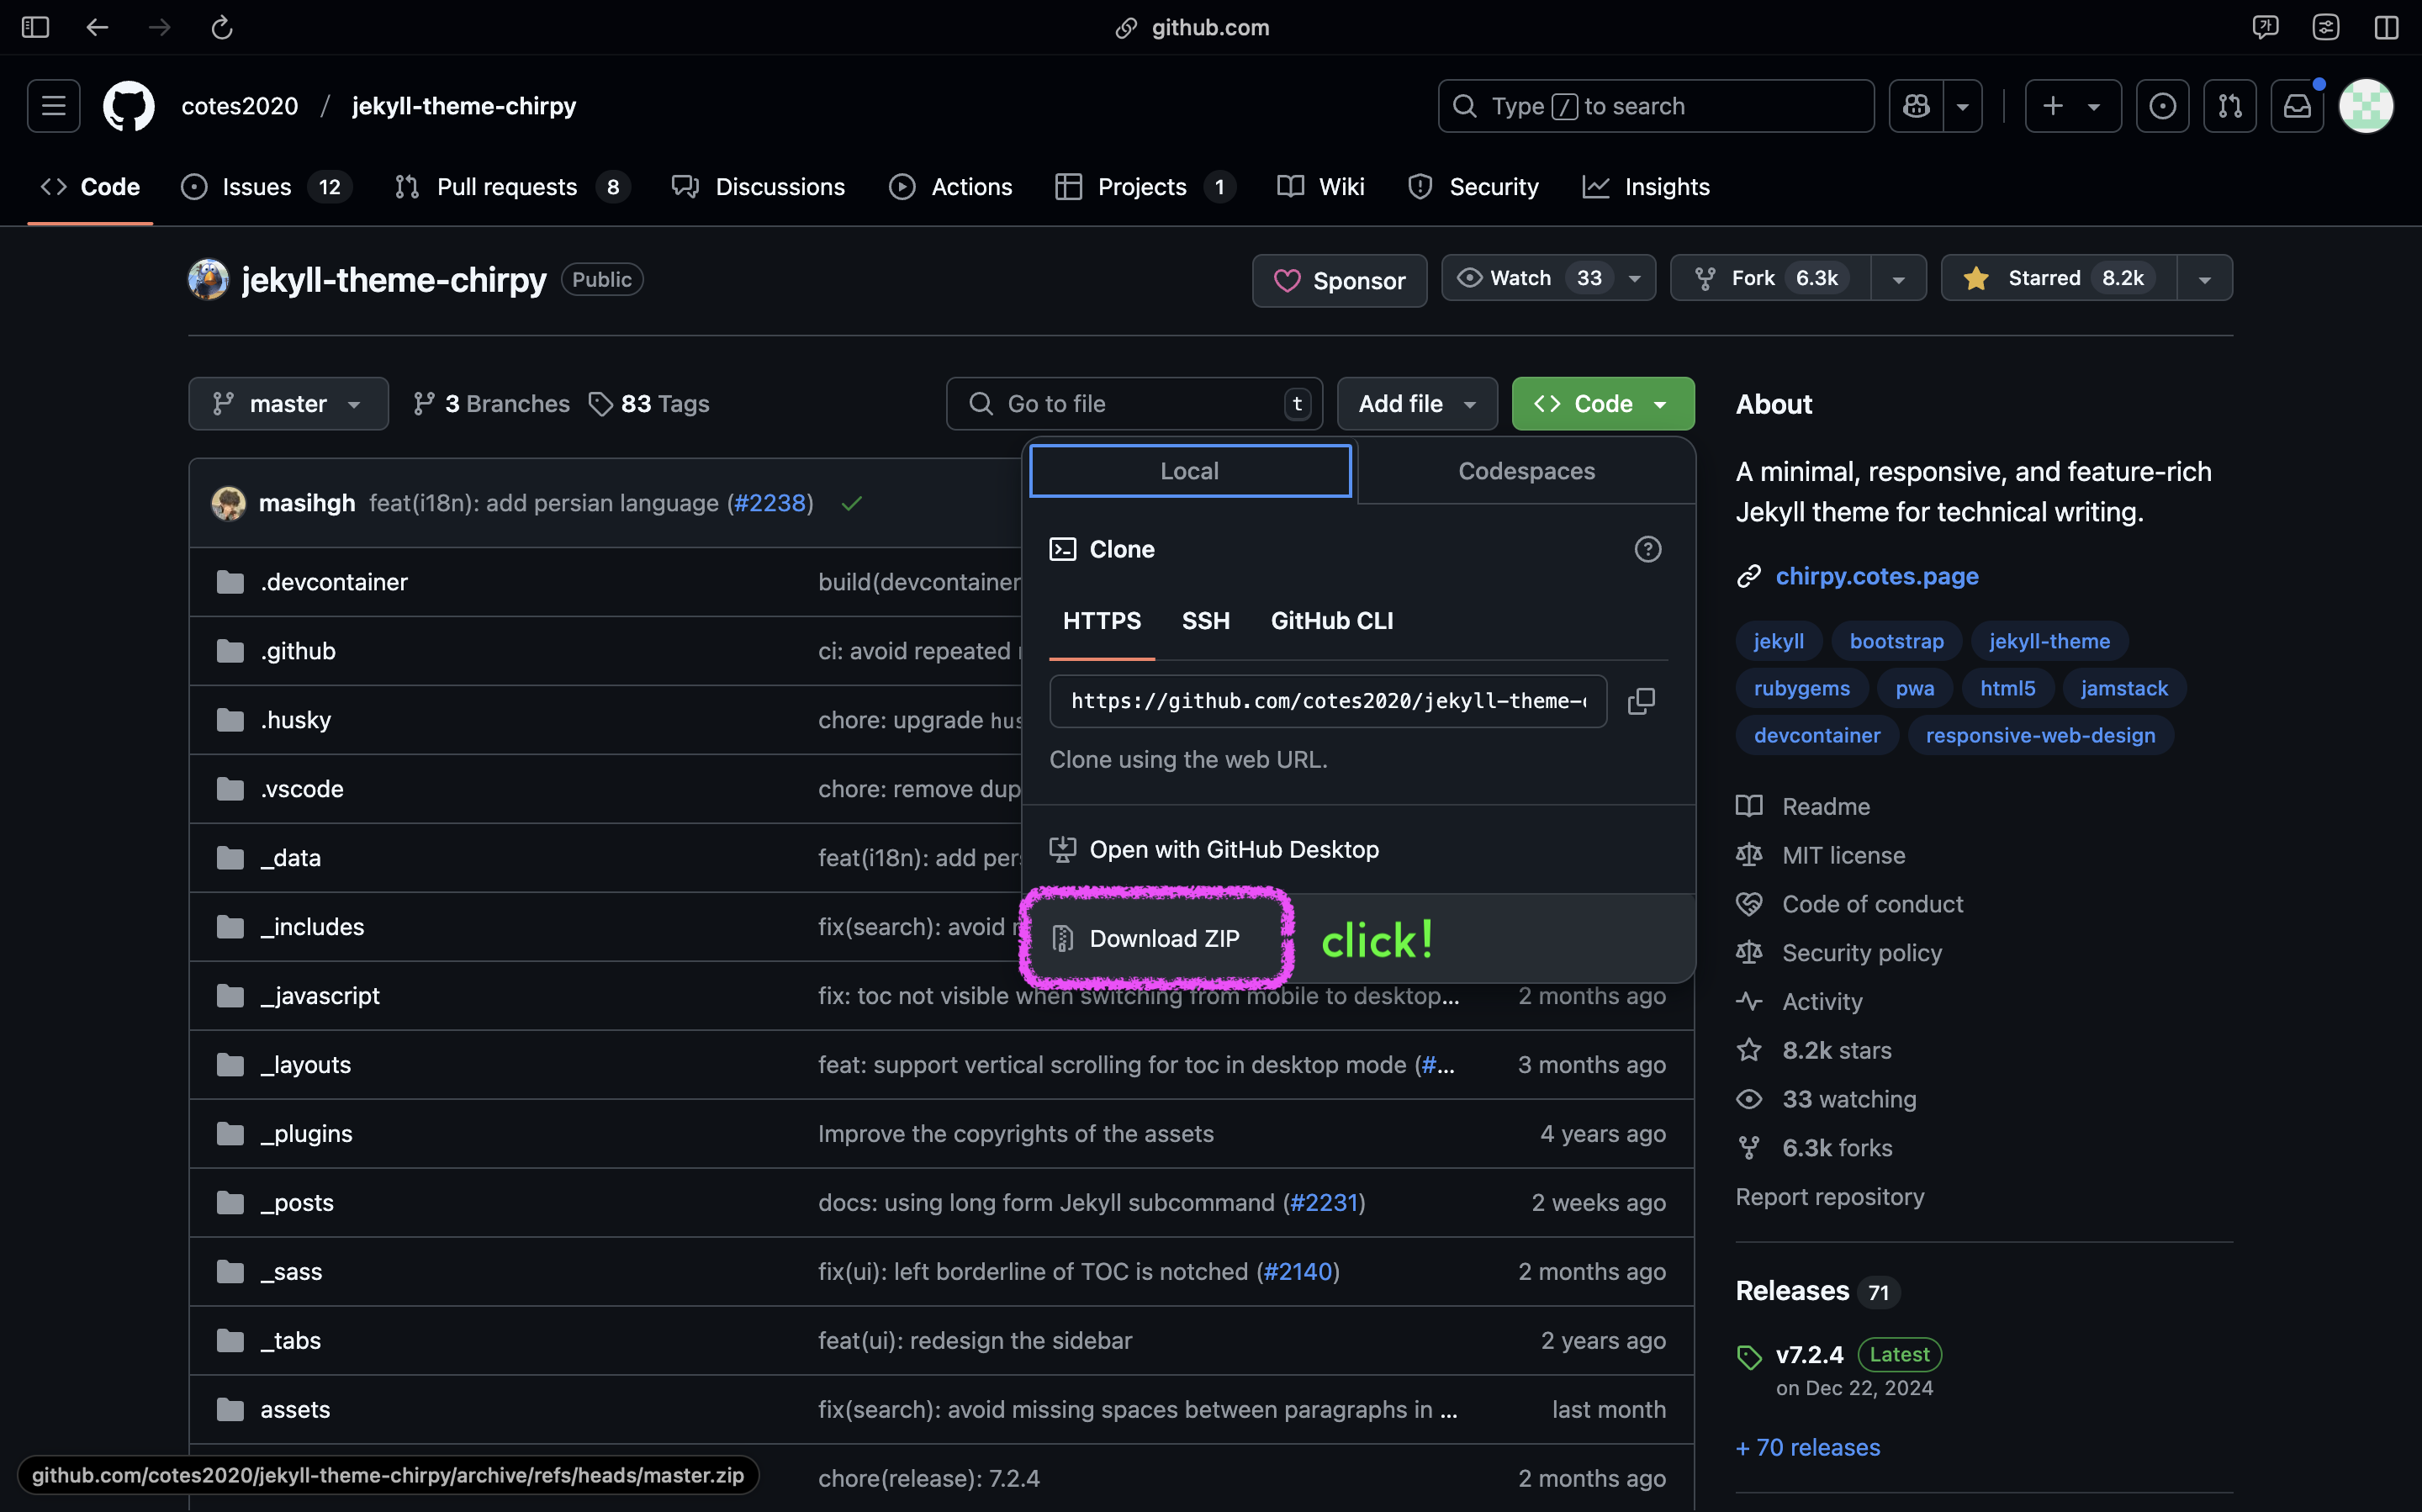The width and height of the screenshot is (2422, 1512).
Task: Switch to the Codespaces tab
Action: coord(1526,471)
